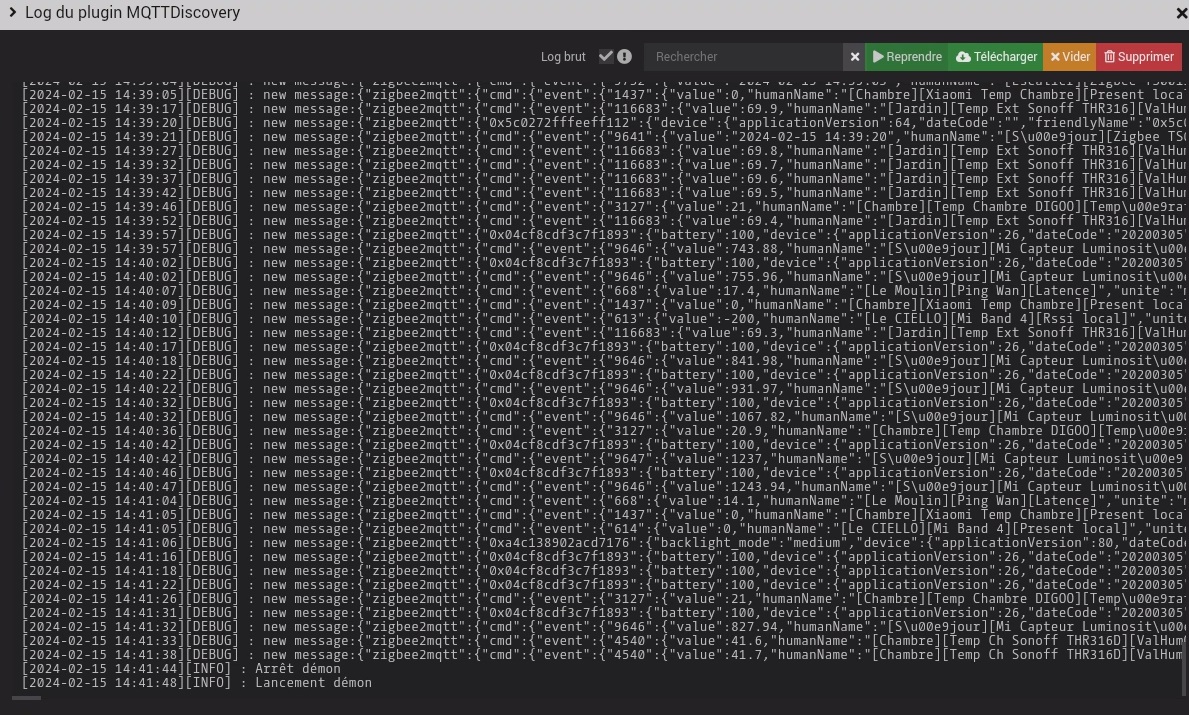Click the log entry timestamped 14:40:07
Screen dimensions: 1189x715
click(x=603, y=291)
